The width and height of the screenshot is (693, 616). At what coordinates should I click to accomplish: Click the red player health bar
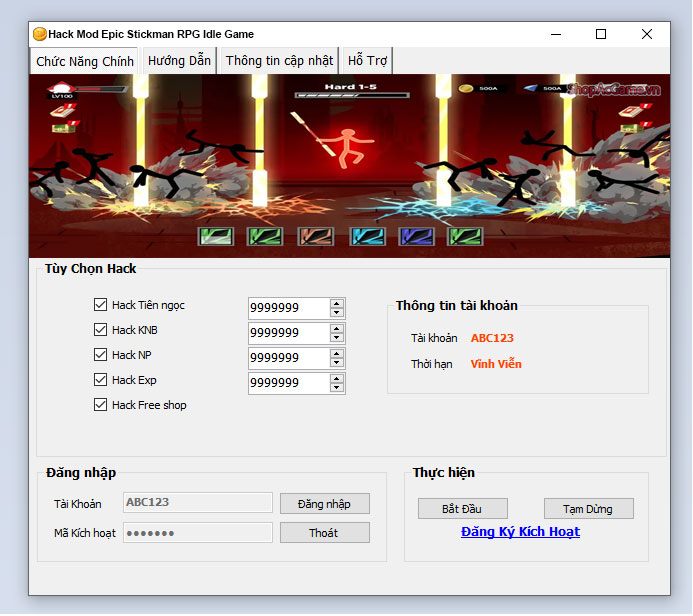coord(101,89)
